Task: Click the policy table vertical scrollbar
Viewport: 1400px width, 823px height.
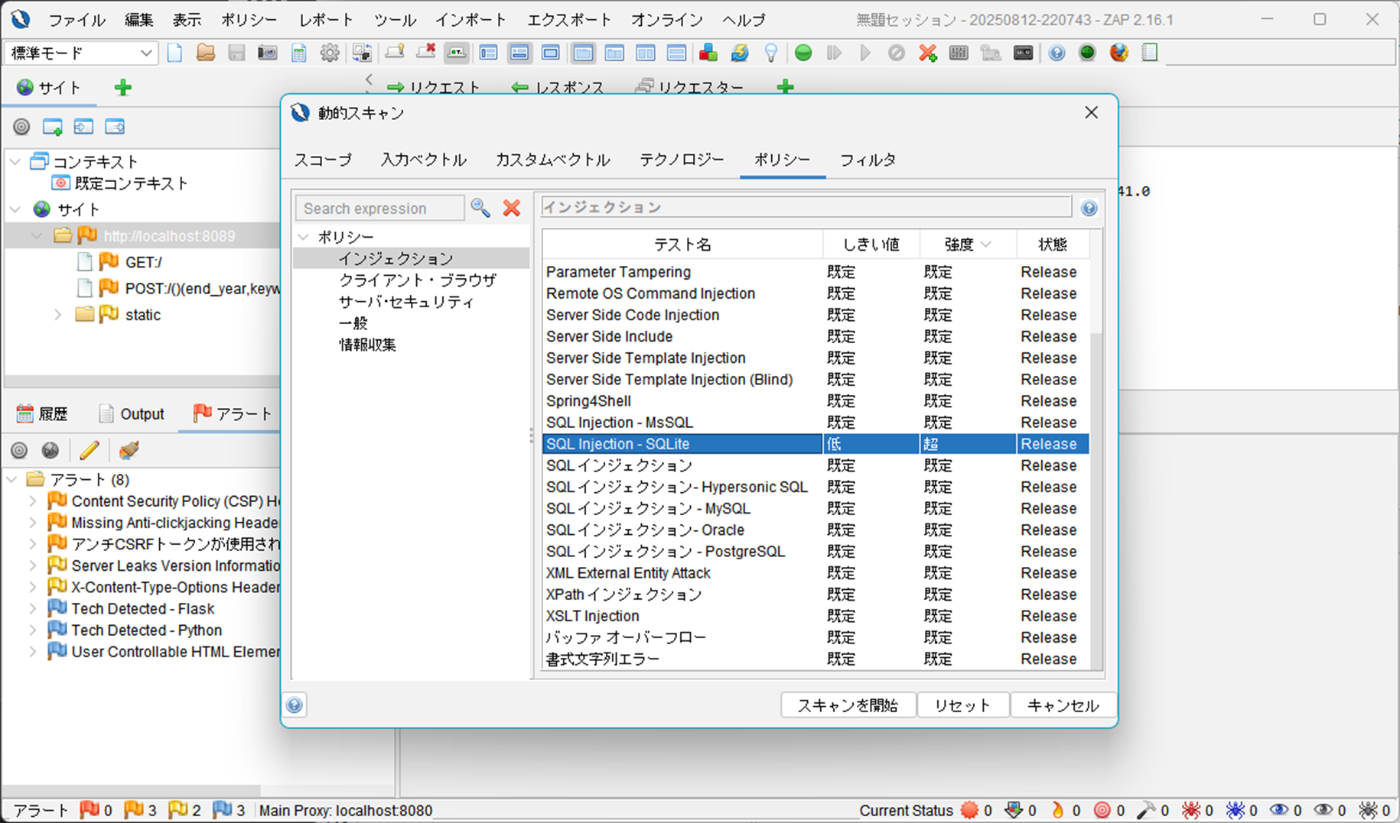Action: tap(1096, 500)
